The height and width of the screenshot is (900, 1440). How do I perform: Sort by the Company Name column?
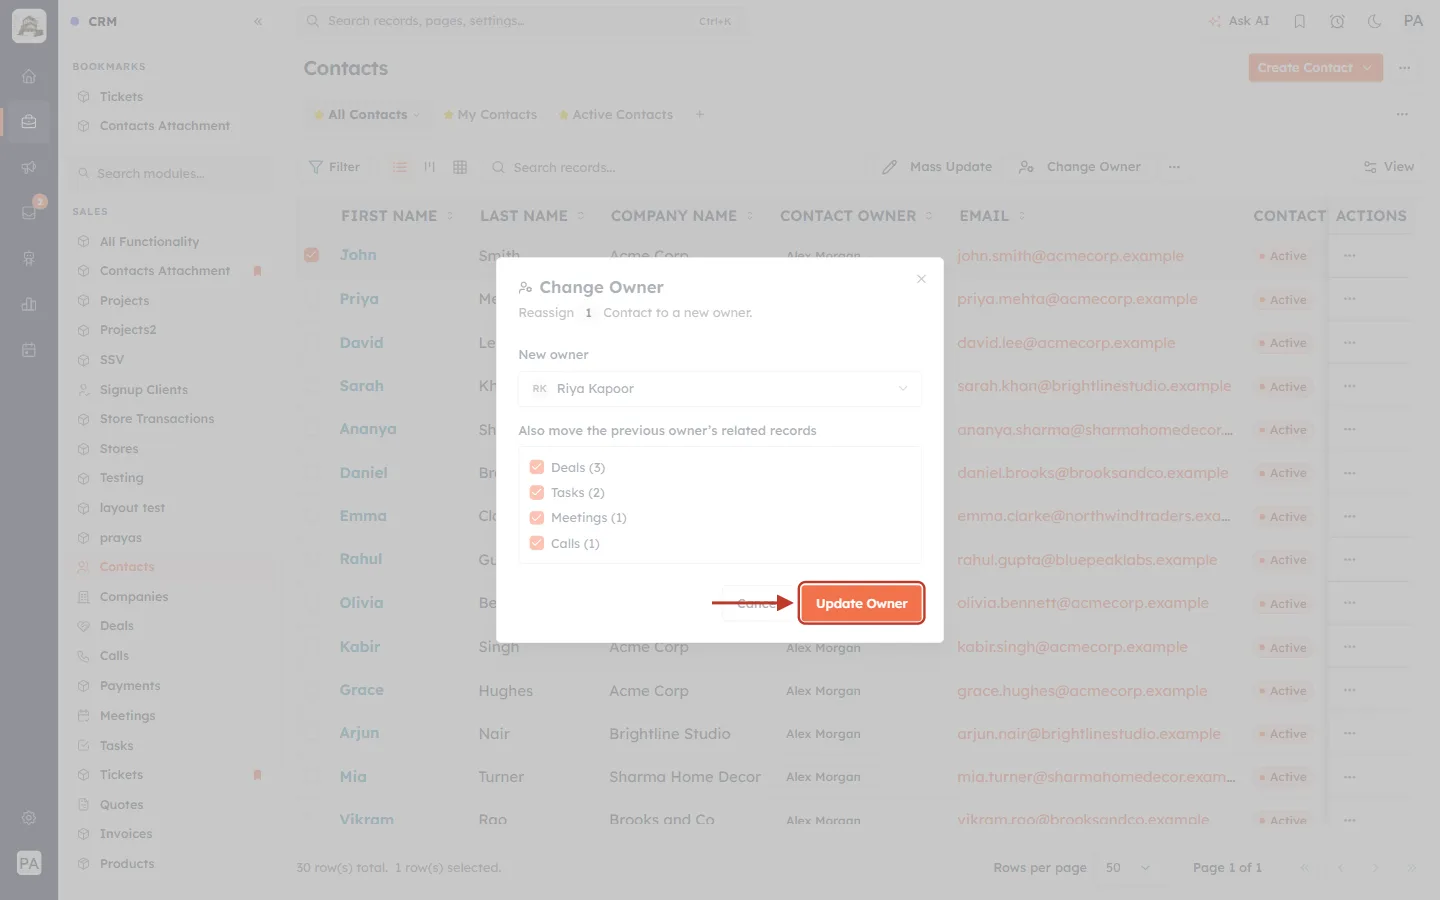[x=682, y=216]
